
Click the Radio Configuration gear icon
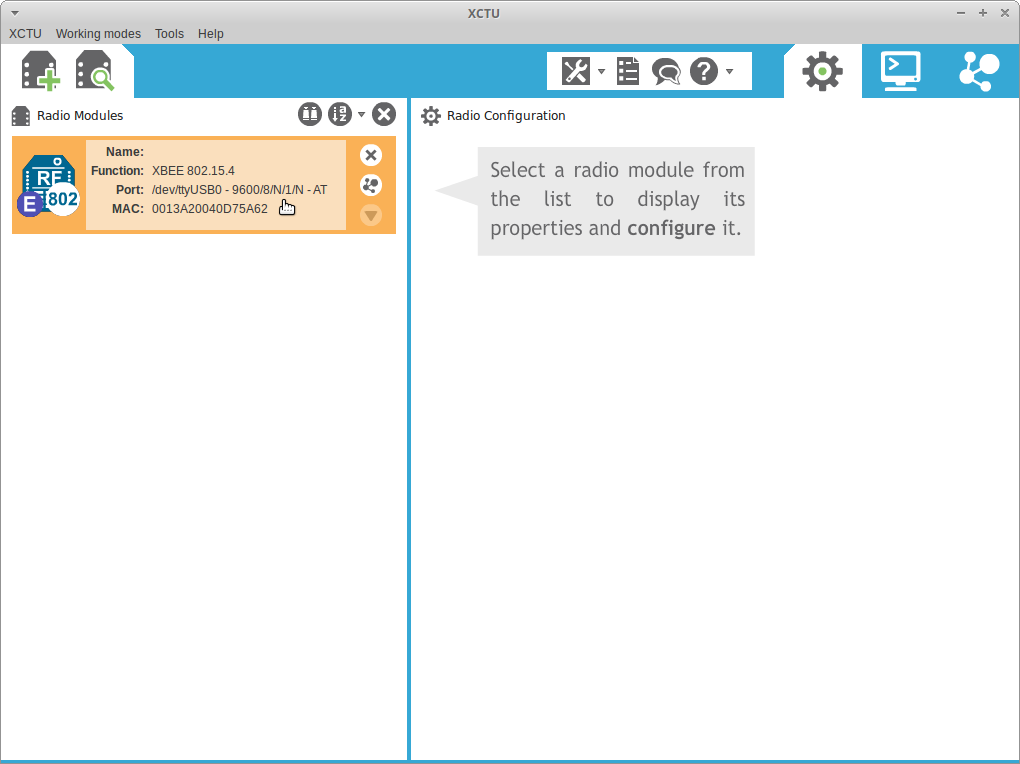click(x=431, y=116)
